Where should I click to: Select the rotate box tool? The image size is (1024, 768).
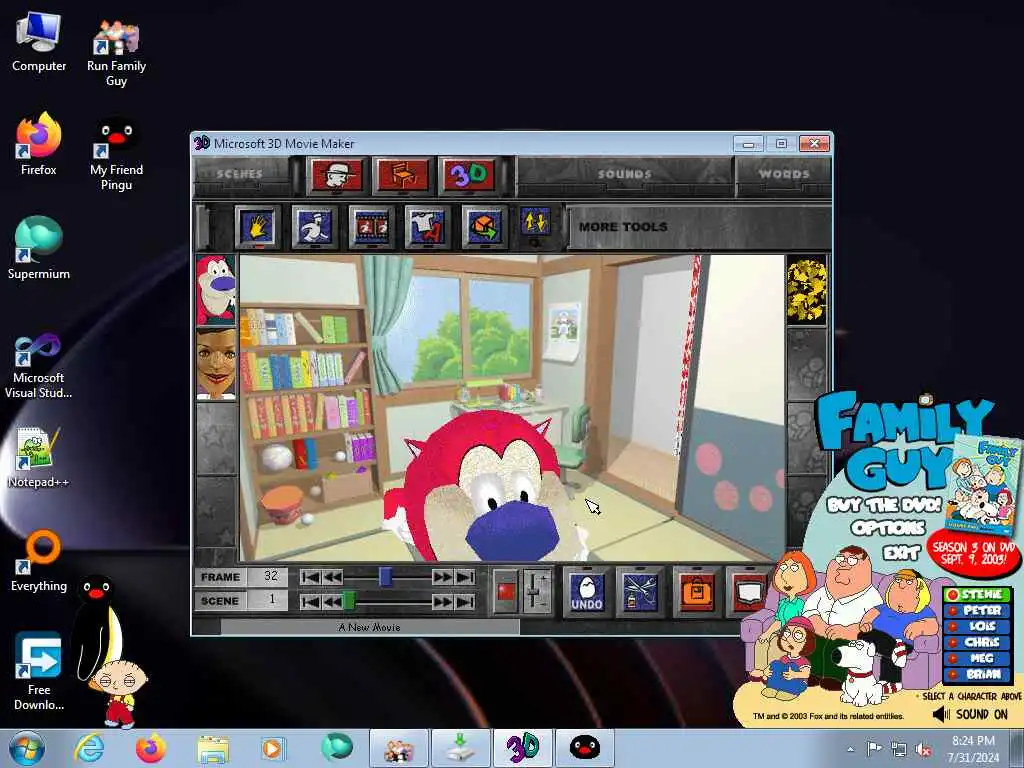(484, 227)
